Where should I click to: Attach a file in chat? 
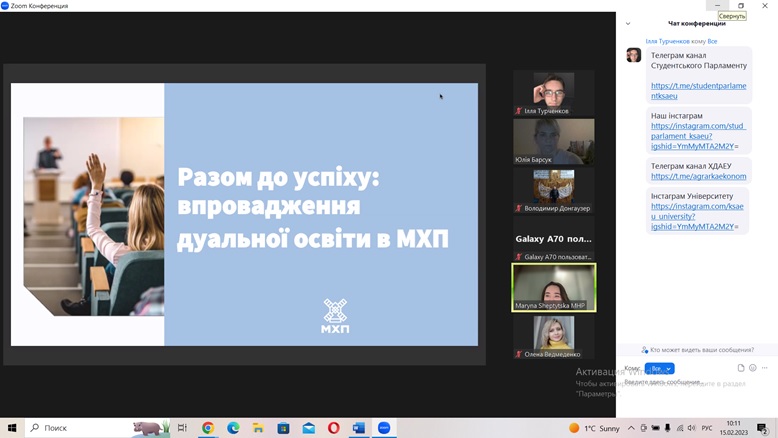click(x=741, y=368)
